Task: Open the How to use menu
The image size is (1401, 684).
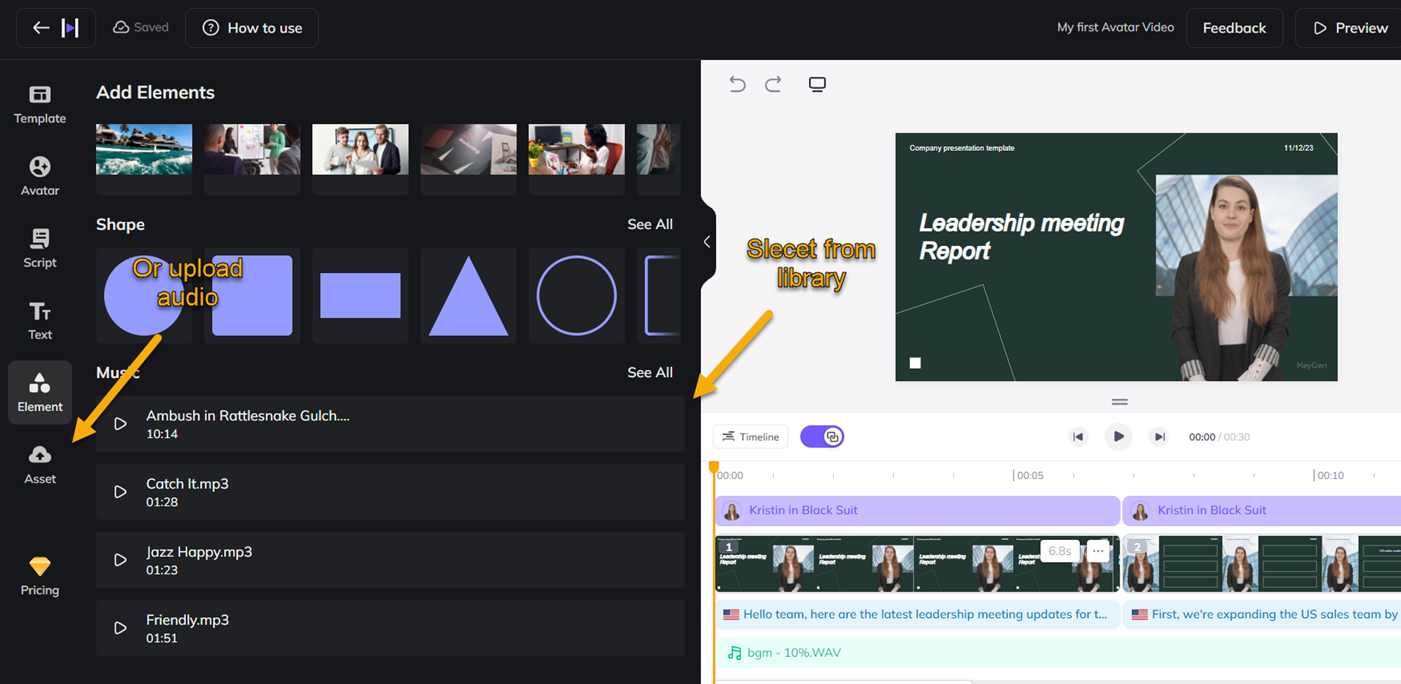Action: coord(251,27)
